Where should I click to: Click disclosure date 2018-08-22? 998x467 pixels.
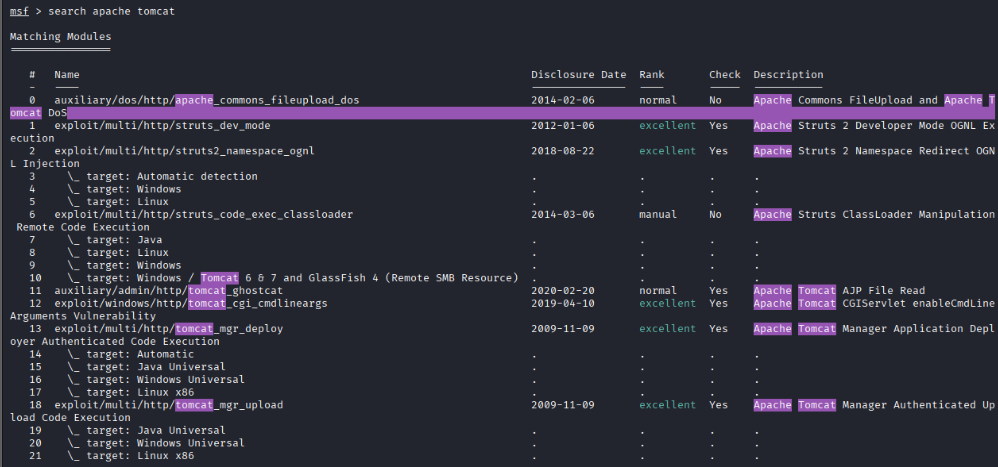click(x=563, y=151)
